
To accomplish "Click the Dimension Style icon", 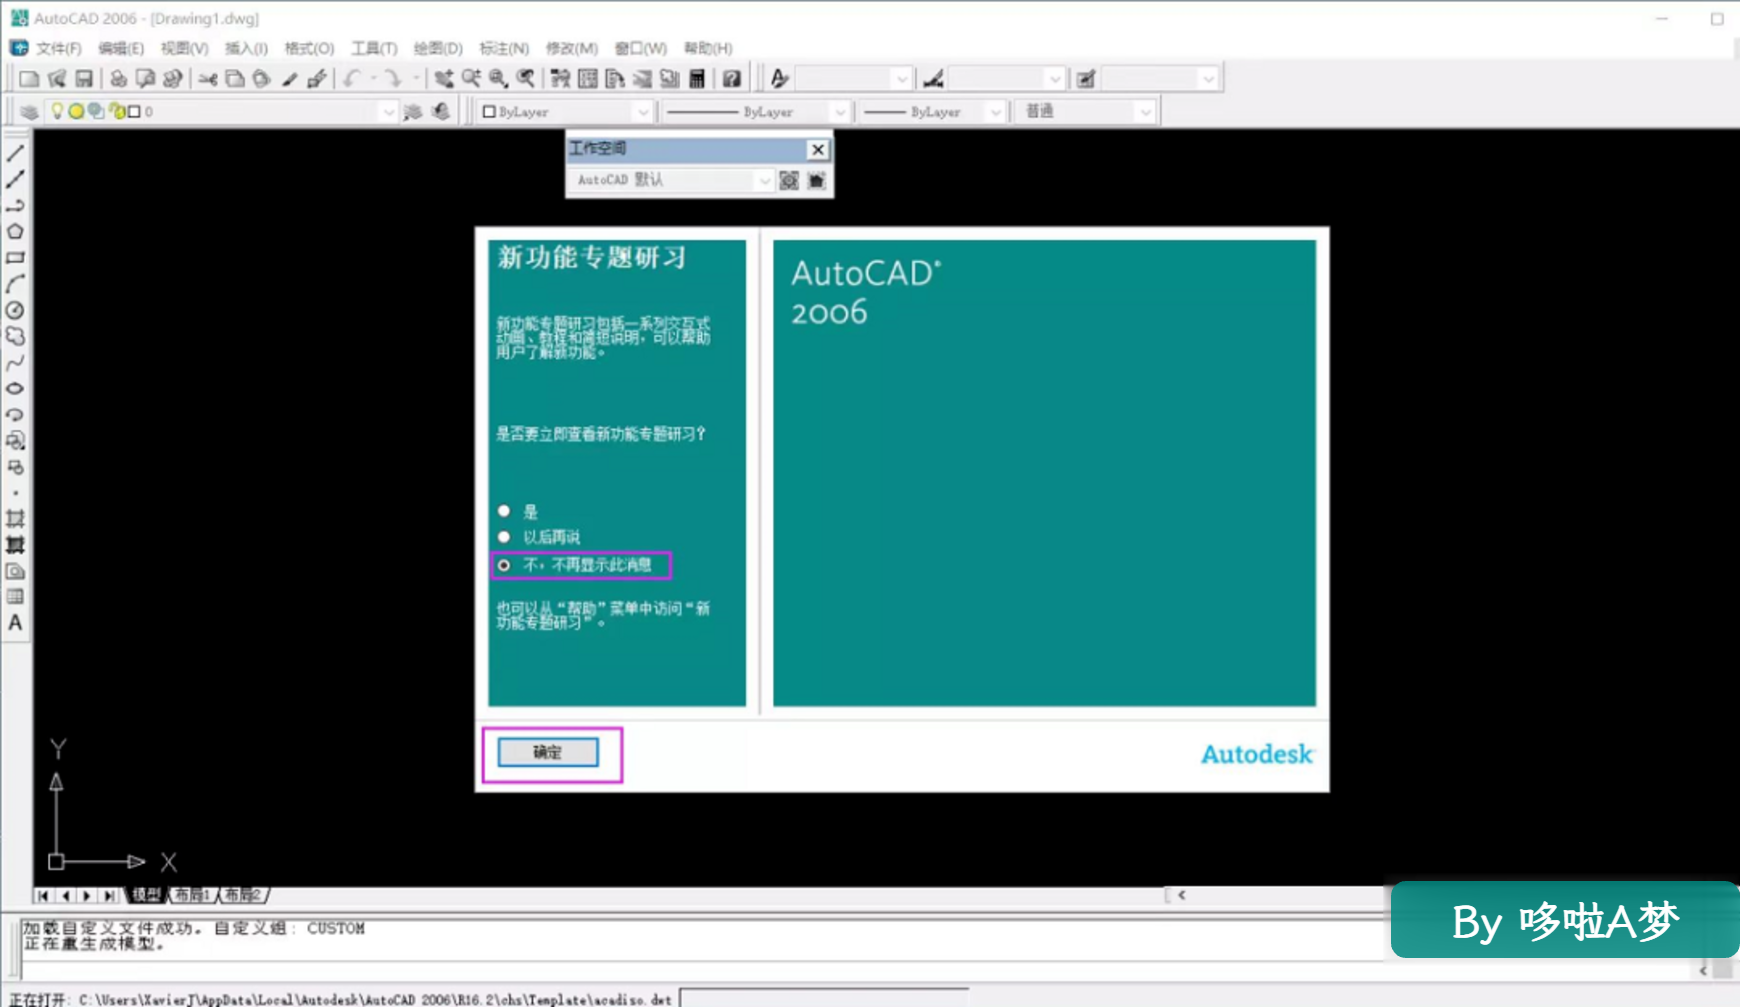I will pos(933,78).
